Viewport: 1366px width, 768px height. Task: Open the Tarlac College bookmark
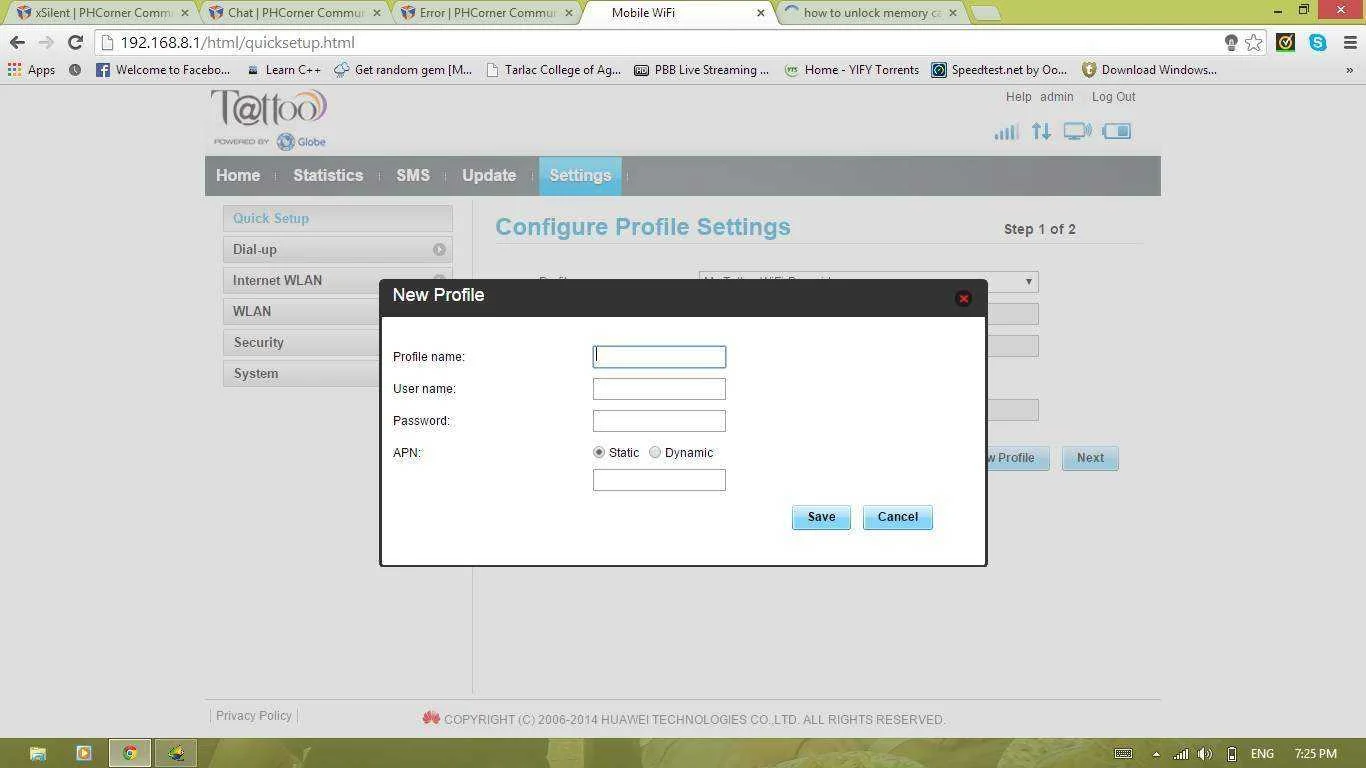point(553,70)
